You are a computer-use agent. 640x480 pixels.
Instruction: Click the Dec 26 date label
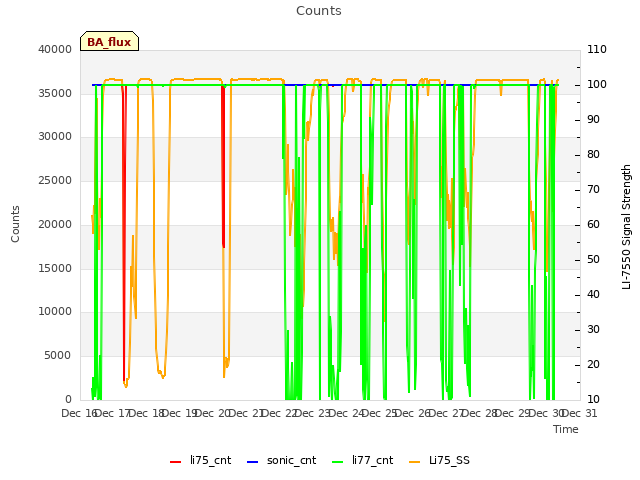[413, 413]
